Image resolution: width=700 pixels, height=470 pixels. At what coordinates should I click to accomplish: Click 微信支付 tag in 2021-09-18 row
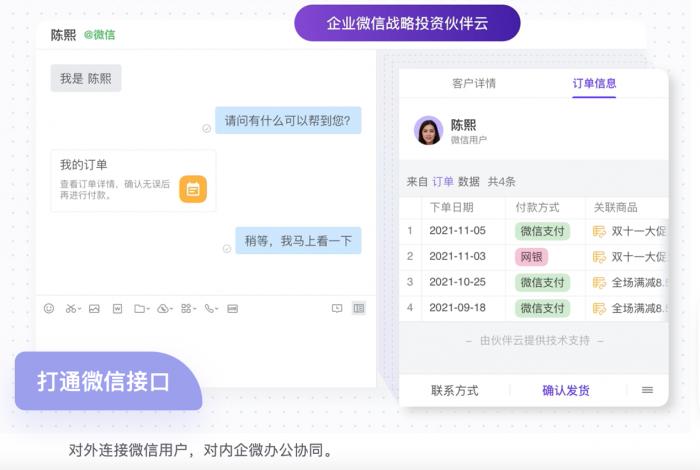[542, 308]
